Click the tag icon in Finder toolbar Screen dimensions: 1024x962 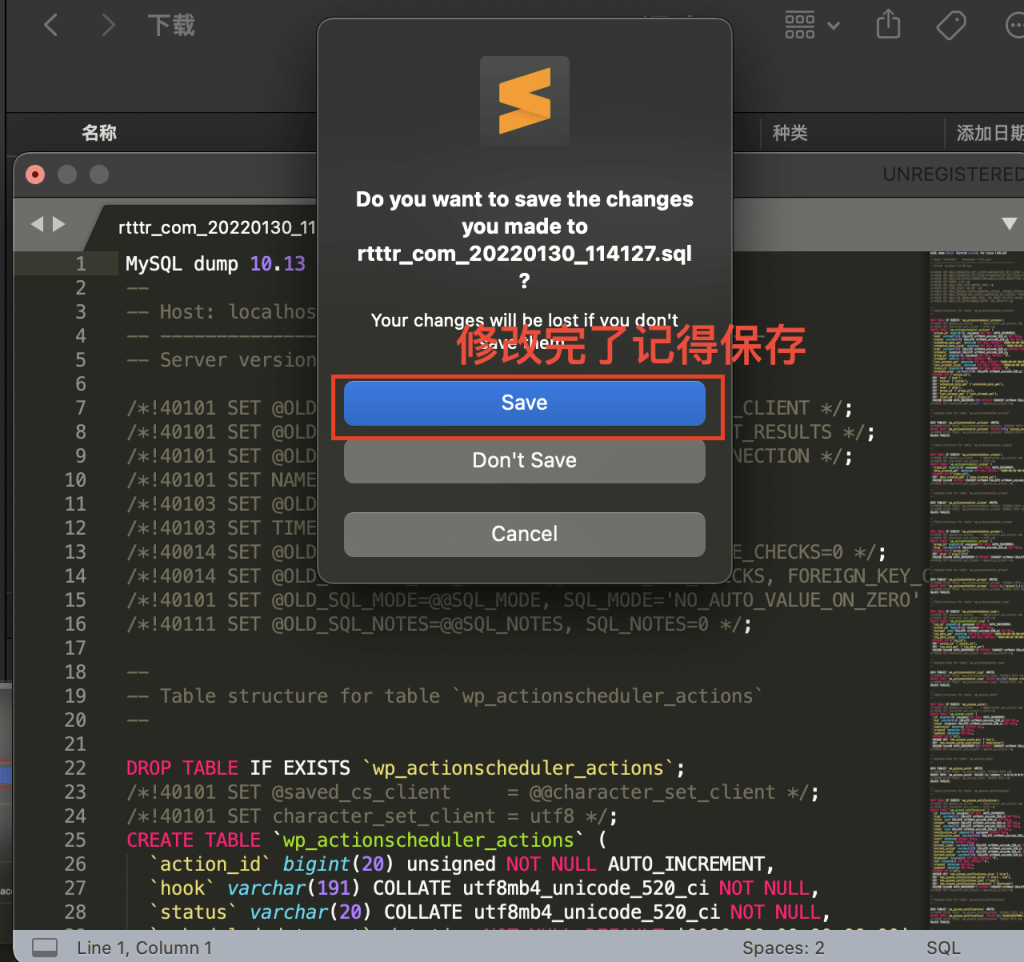pyautogui.click(x=951, y=25)
